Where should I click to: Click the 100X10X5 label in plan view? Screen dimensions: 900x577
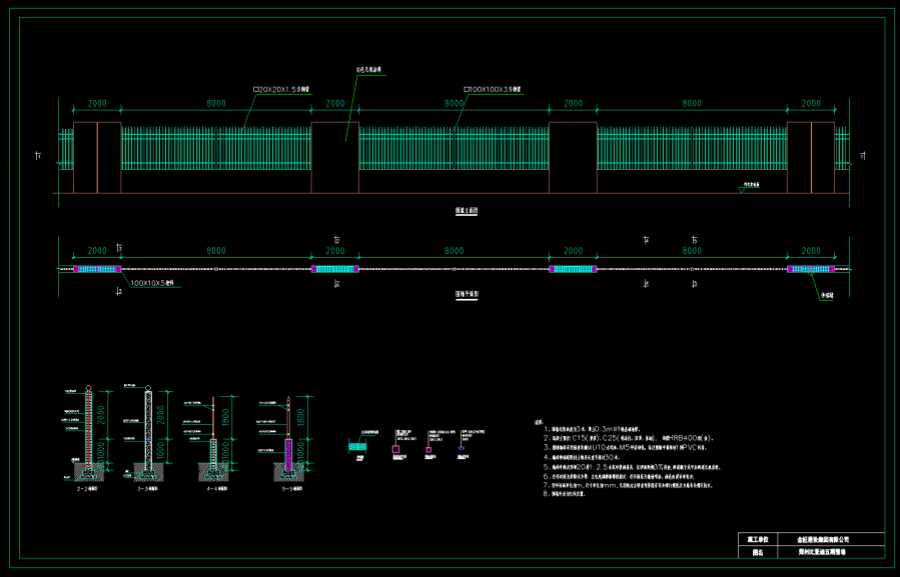(152, 283)
